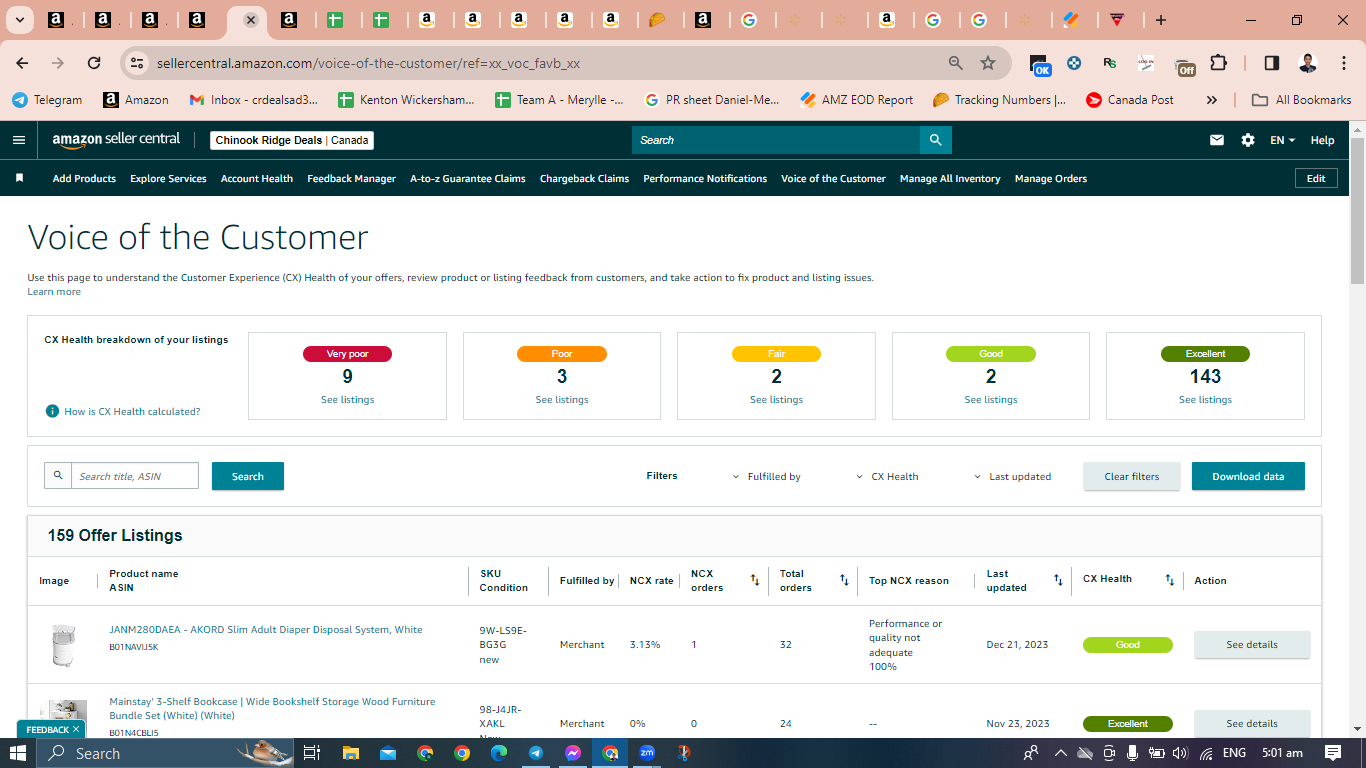Click the info icon beside How is CX Health calculated

[52, 411]
